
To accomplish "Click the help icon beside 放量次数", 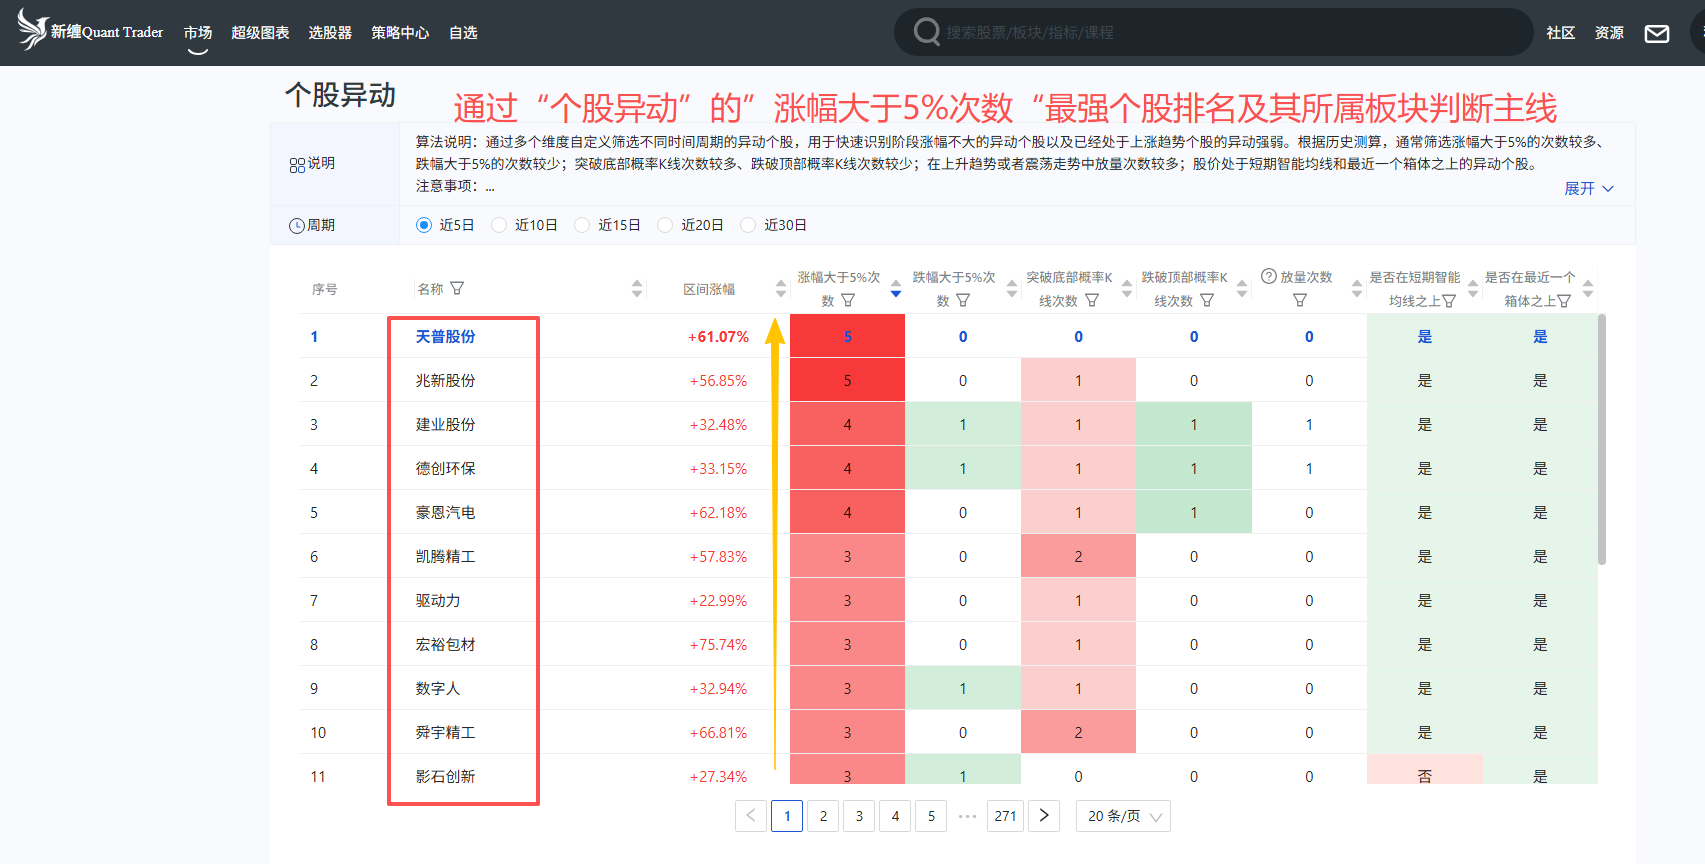I will click(1268, 277).
